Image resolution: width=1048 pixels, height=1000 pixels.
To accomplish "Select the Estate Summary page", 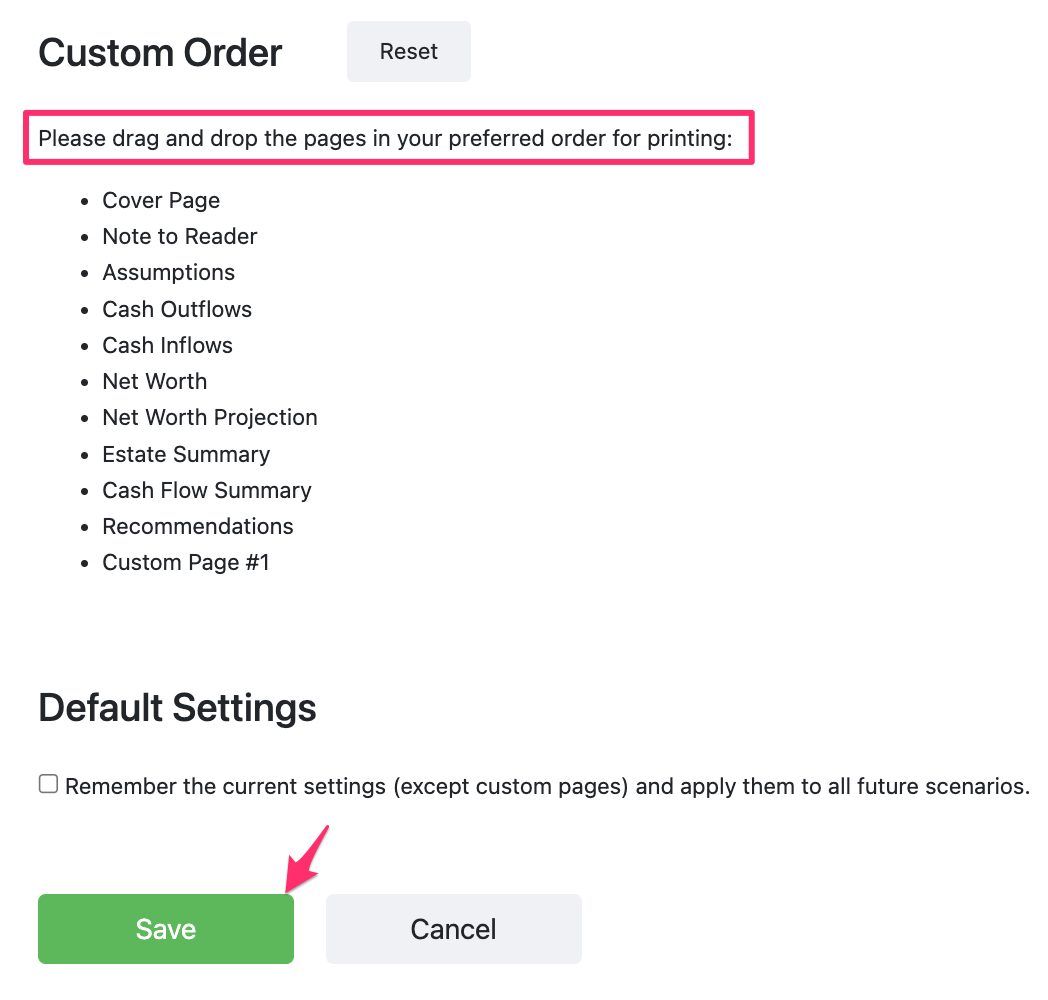I will [186, 455].
